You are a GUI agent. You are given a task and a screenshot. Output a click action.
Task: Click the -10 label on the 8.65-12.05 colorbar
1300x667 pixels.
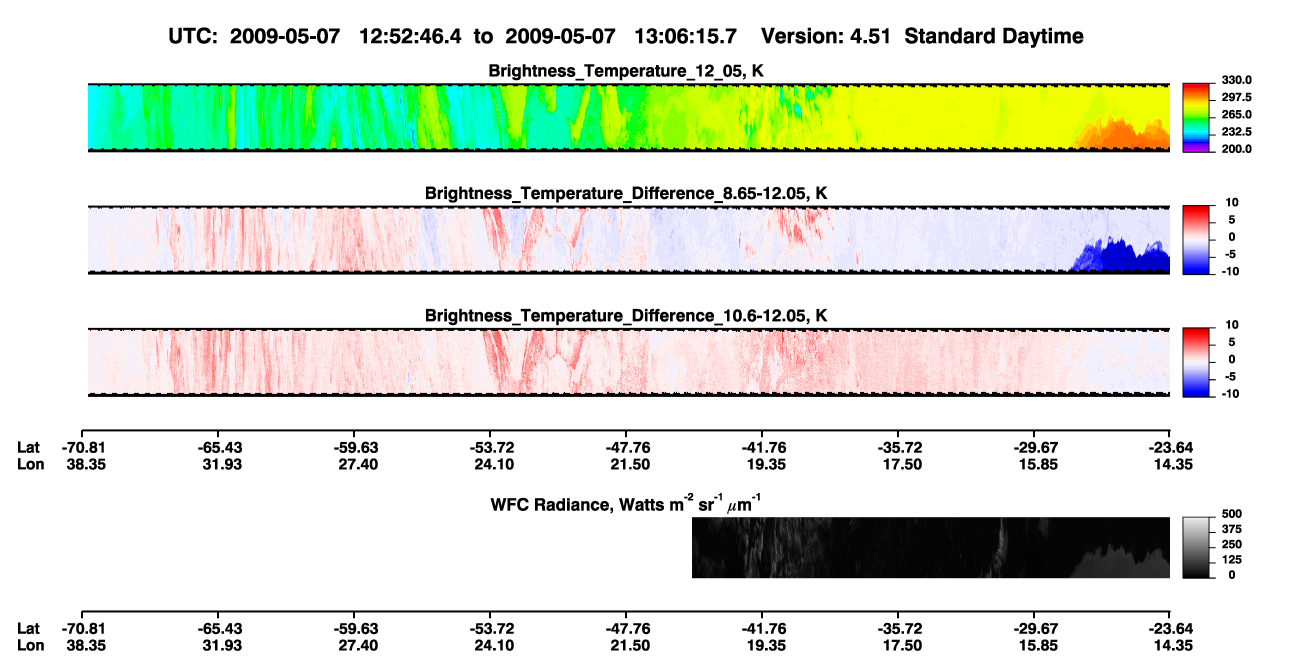pos(1230,271)
